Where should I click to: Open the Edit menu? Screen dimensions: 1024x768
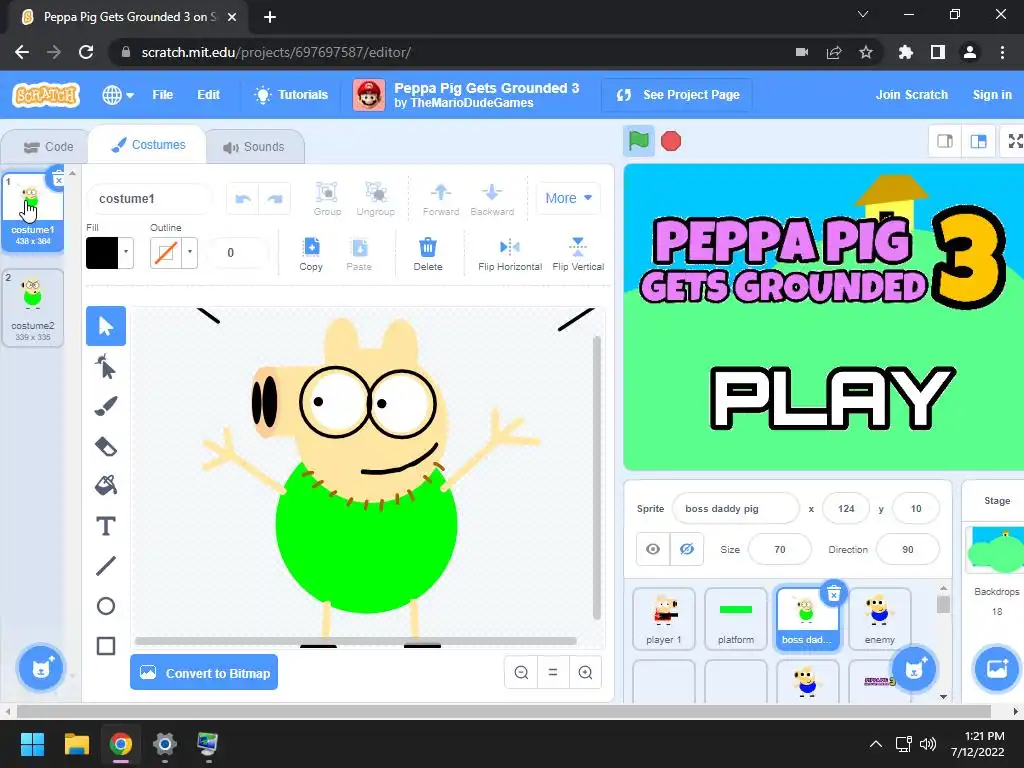[208, 95]
